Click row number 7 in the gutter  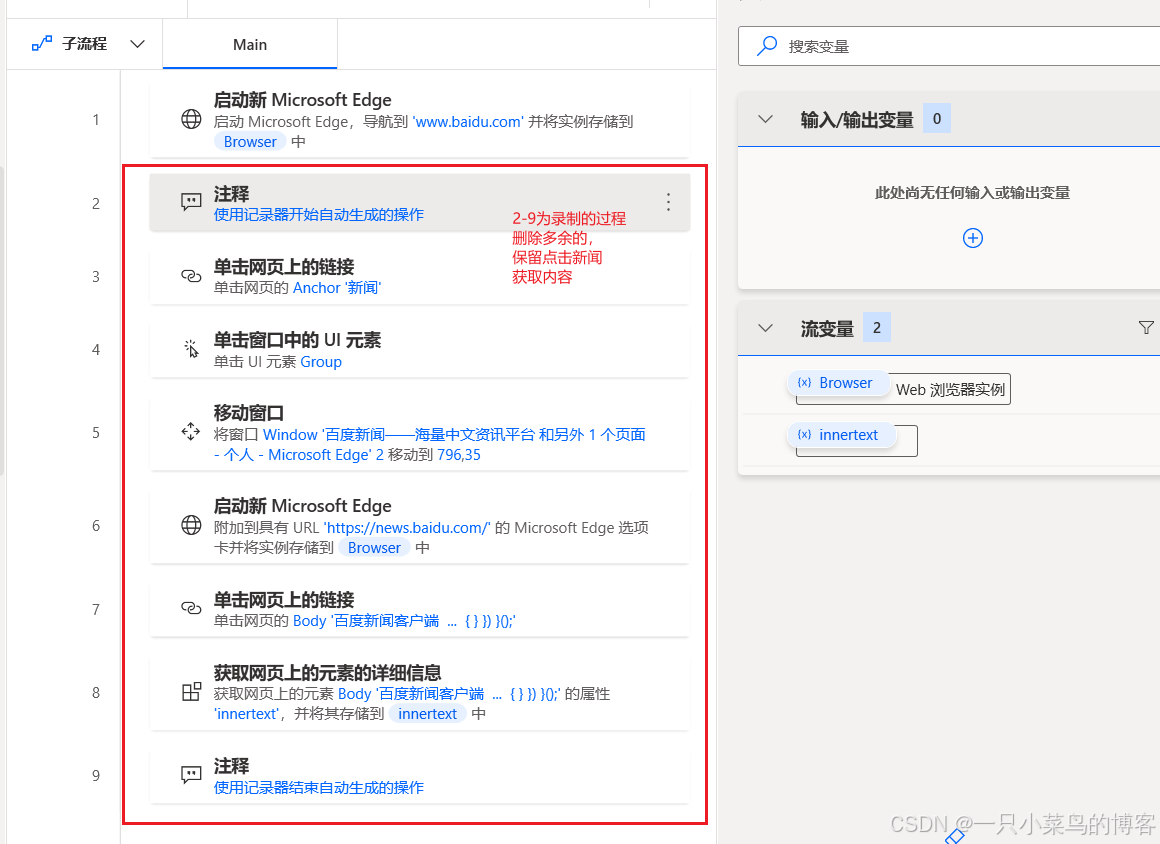(x=95, y=609)
